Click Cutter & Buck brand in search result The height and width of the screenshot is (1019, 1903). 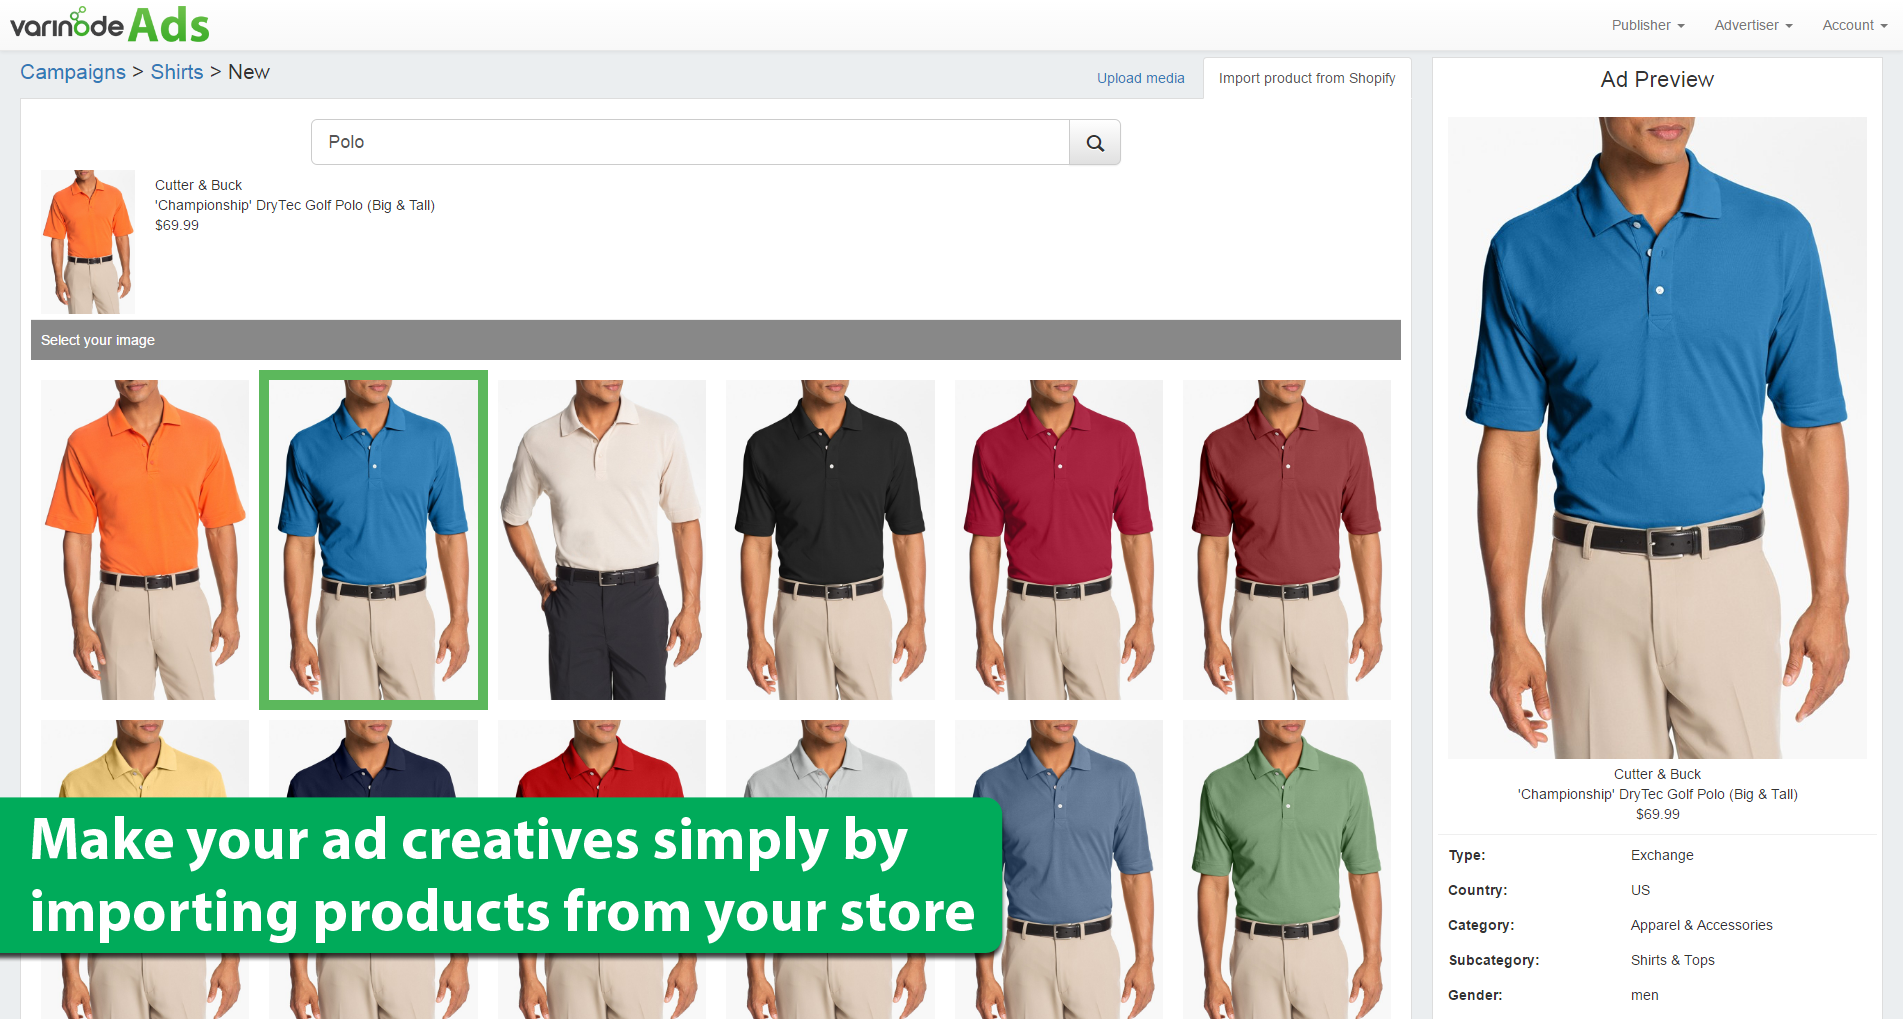[x=198, y=185]
